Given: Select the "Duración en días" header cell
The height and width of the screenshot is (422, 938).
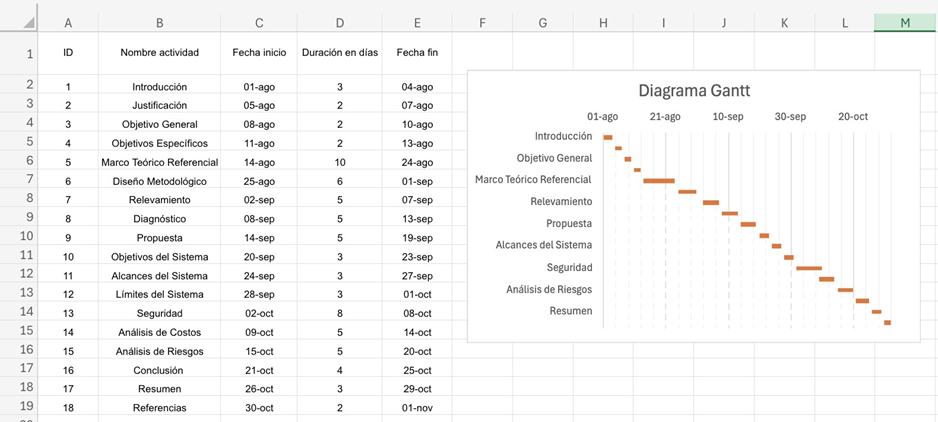Looking at the screenshot, I should [340, 53].
